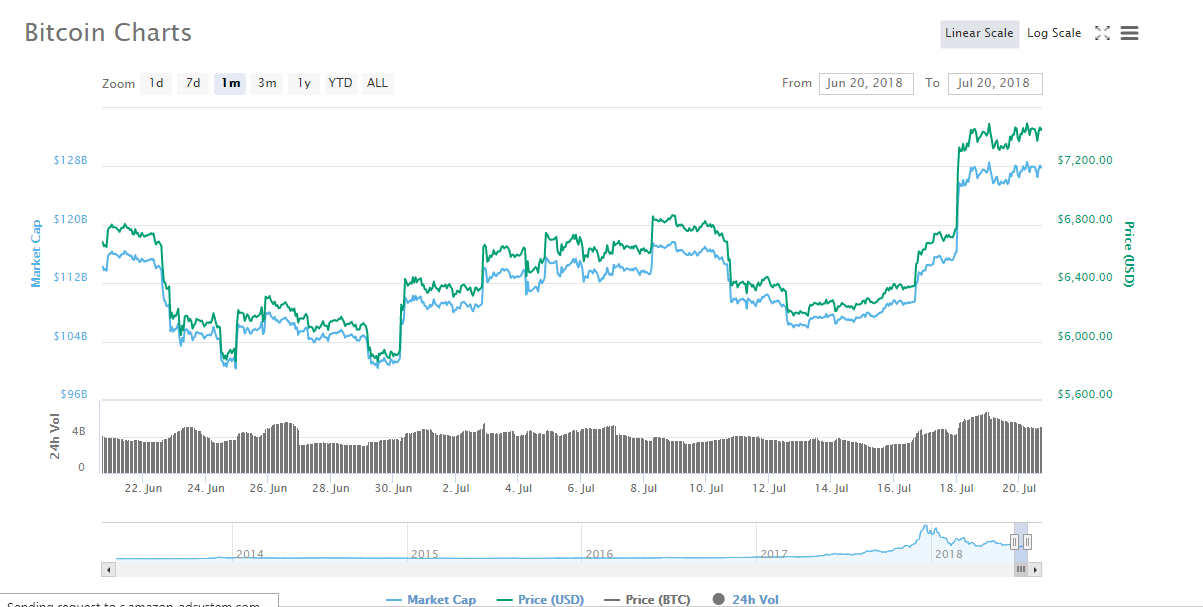Choose the 1y zoom range
The height and width of the screenshot is (607, 1203).
[x=304, y=83]
